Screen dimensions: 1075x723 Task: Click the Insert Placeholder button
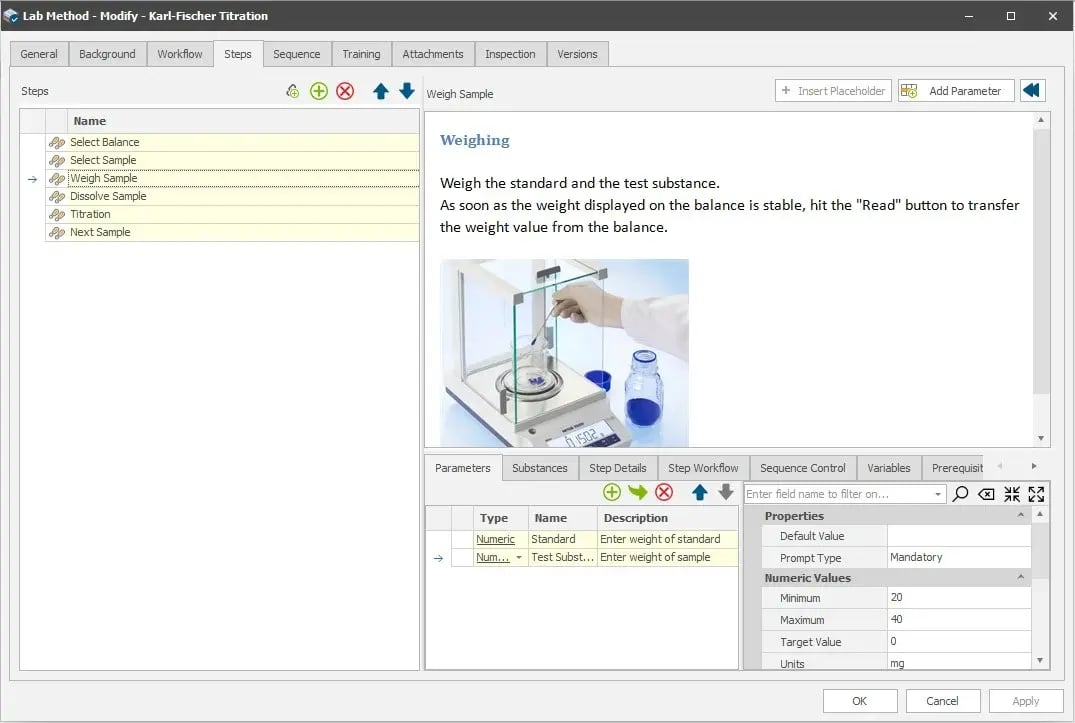tap(833, 90)
